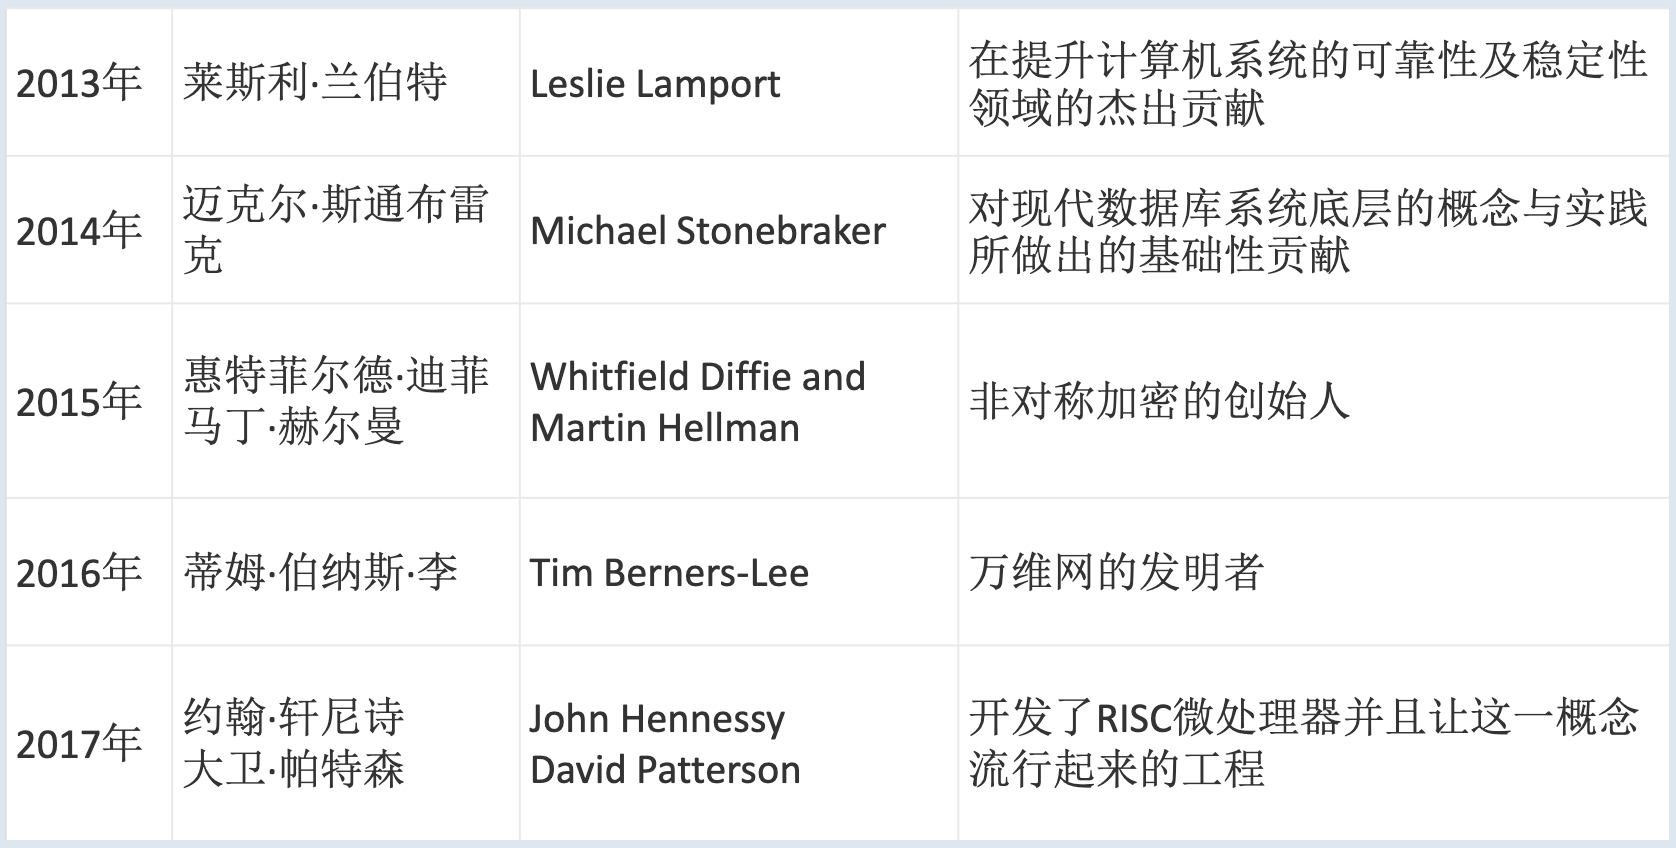The height and width of the screenshot is (848, 1676).
Task: Click the 2015年 year cell
Action: (x=89, y=401)
